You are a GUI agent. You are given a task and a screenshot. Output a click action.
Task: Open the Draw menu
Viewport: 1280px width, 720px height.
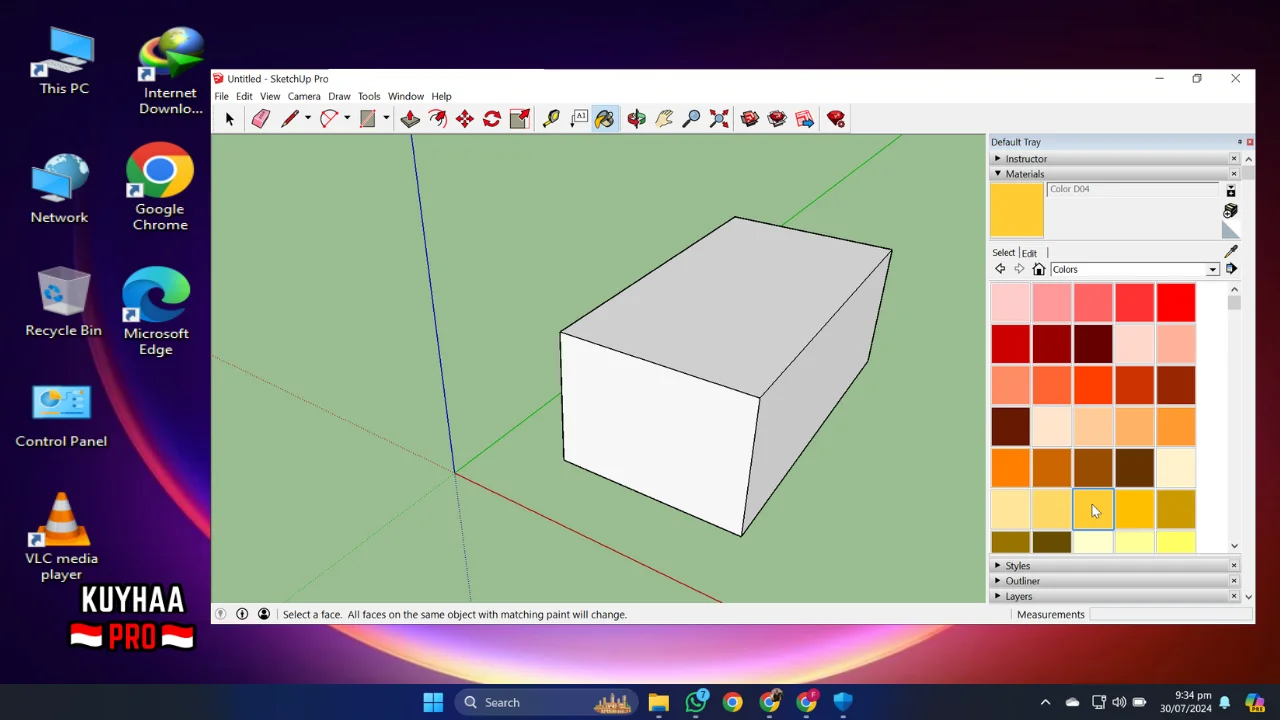tap(339, 96)
